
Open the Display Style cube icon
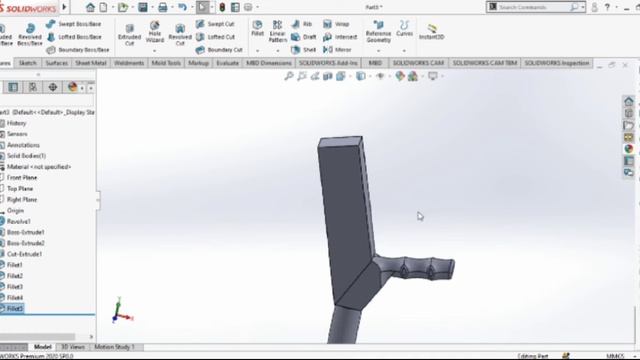(x=360, y=76)
